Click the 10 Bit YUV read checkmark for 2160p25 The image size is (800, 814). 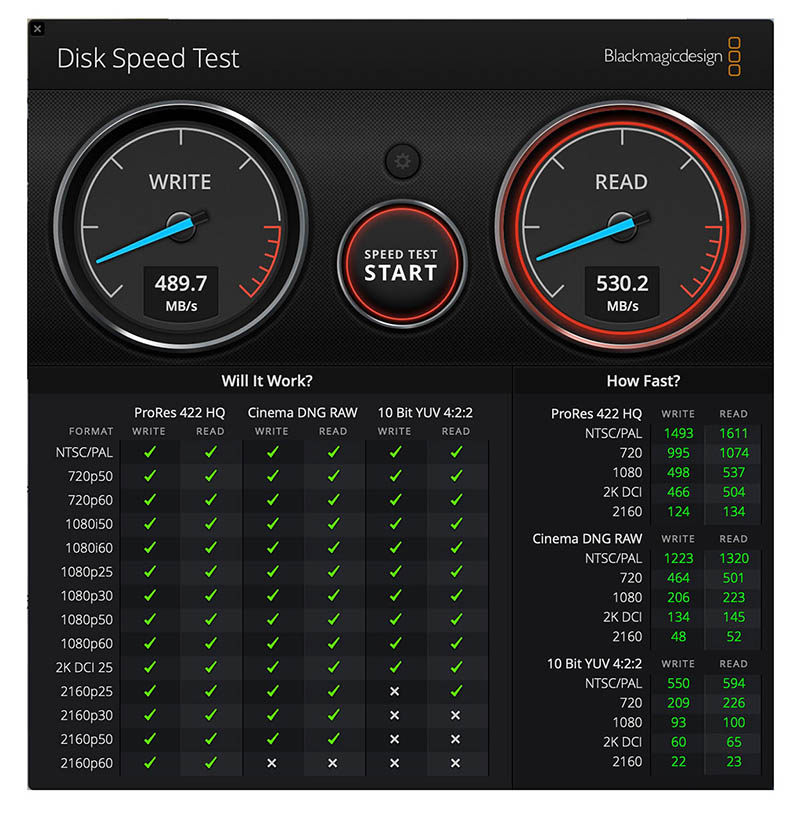pos(456,691)
